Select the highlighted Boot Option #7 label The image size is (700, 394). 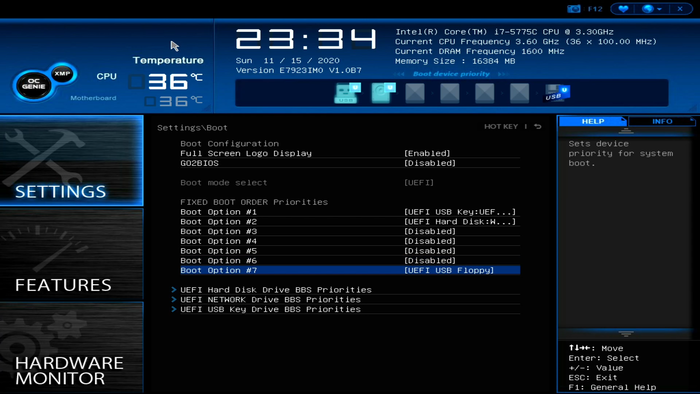point(219,270)
